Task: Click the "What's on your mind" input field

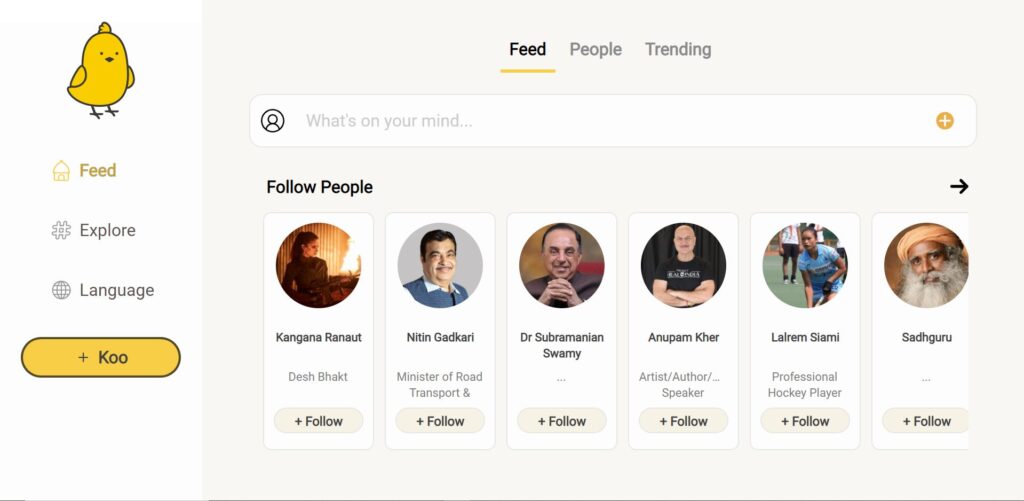Action: tap(600, 121)
